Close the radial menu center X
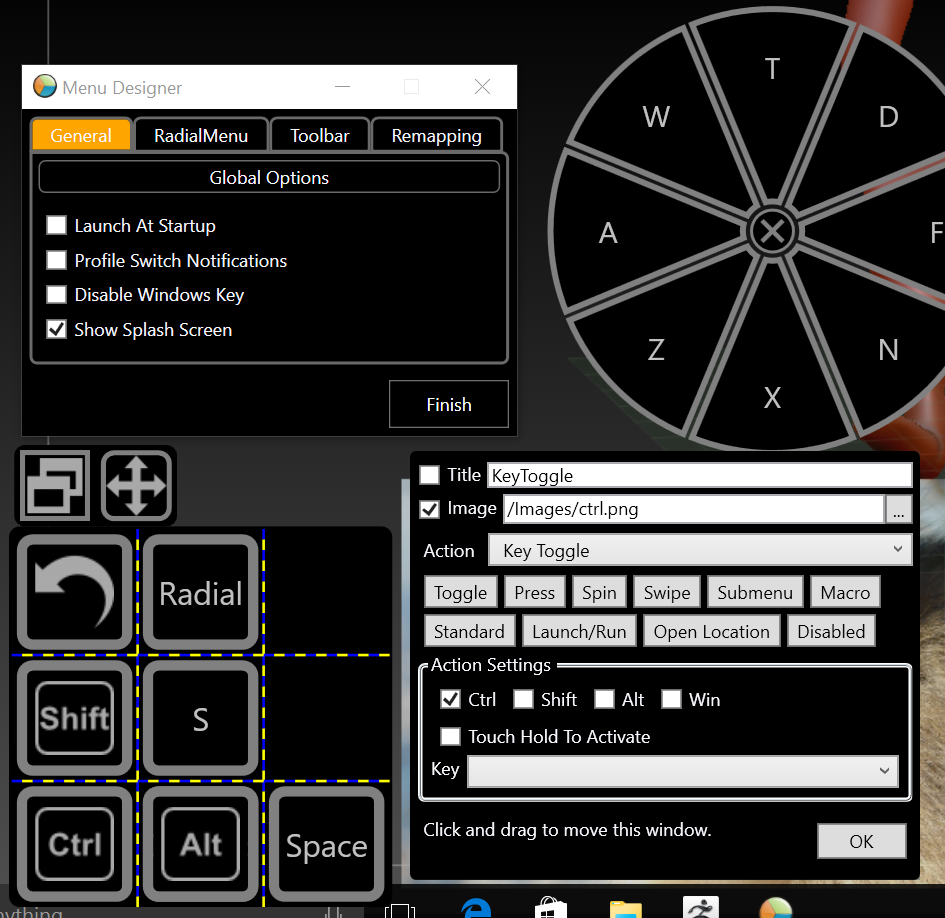 (771, 232)
